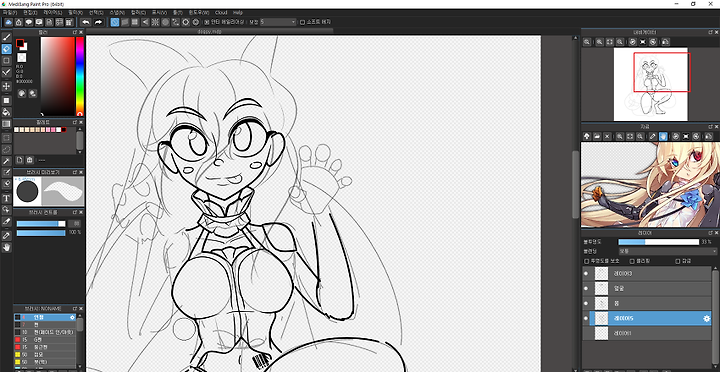This screenshot has width=720, height=372.
Task: Undock the Layer panel via float icon
Action: [x=710, y=233]
